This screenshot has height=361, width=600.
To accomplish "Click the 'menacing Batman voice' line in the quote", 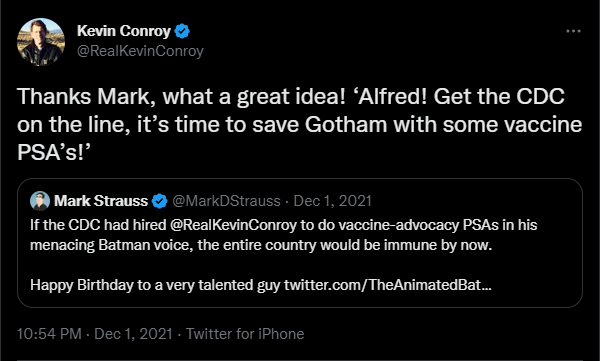I will [261, 245].
